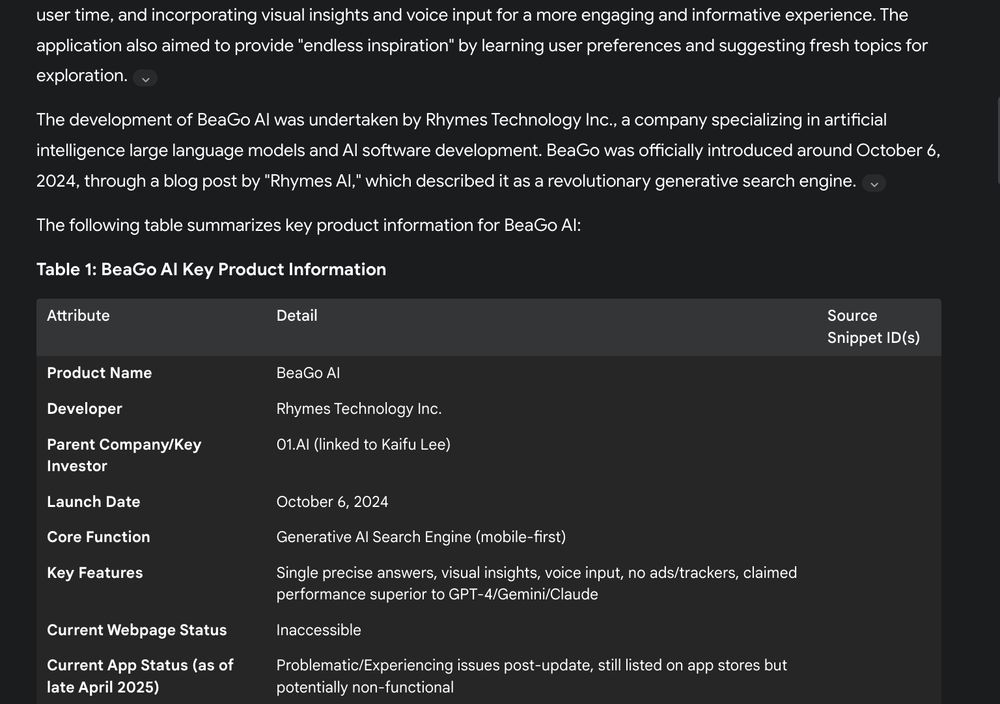Click the "Key Features" row label
This screenshot has height=704, width=1000.
pyautogui.click(x=94, y=573)
